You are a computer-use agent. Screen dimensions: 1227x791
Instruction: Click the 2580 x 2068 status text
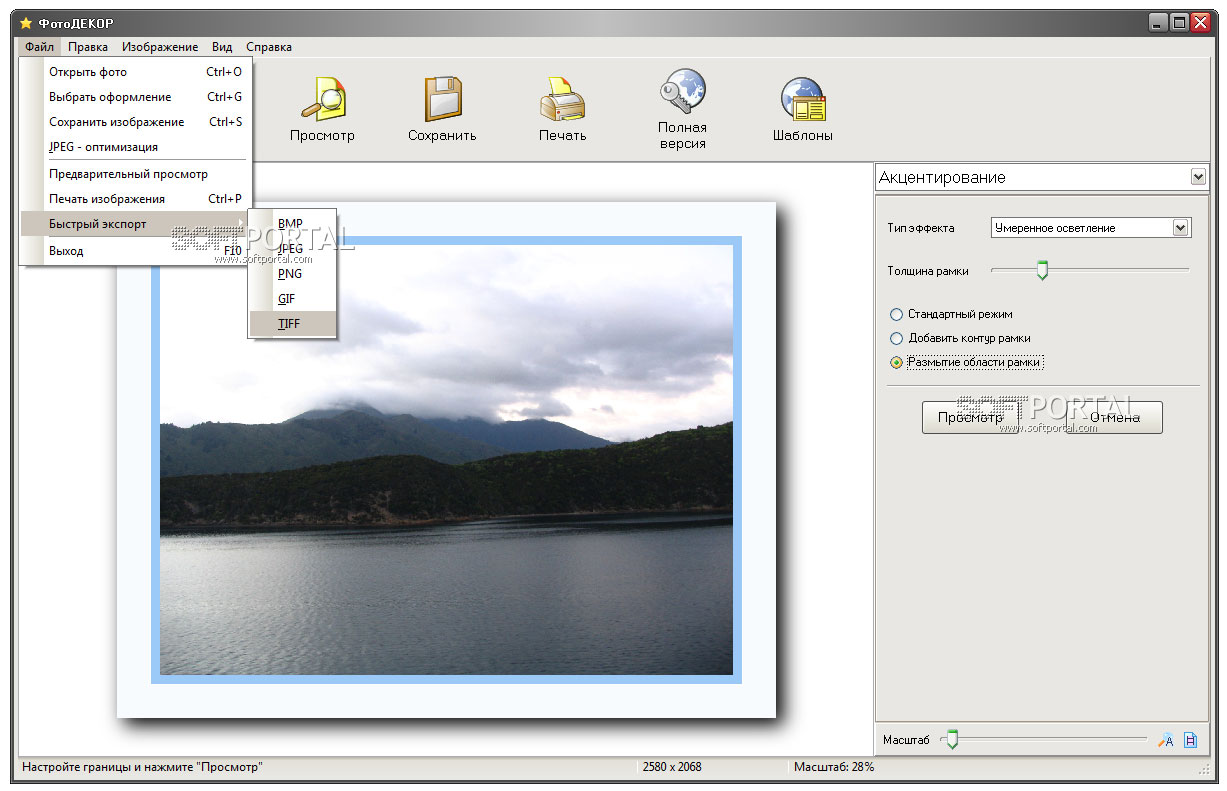672,767
